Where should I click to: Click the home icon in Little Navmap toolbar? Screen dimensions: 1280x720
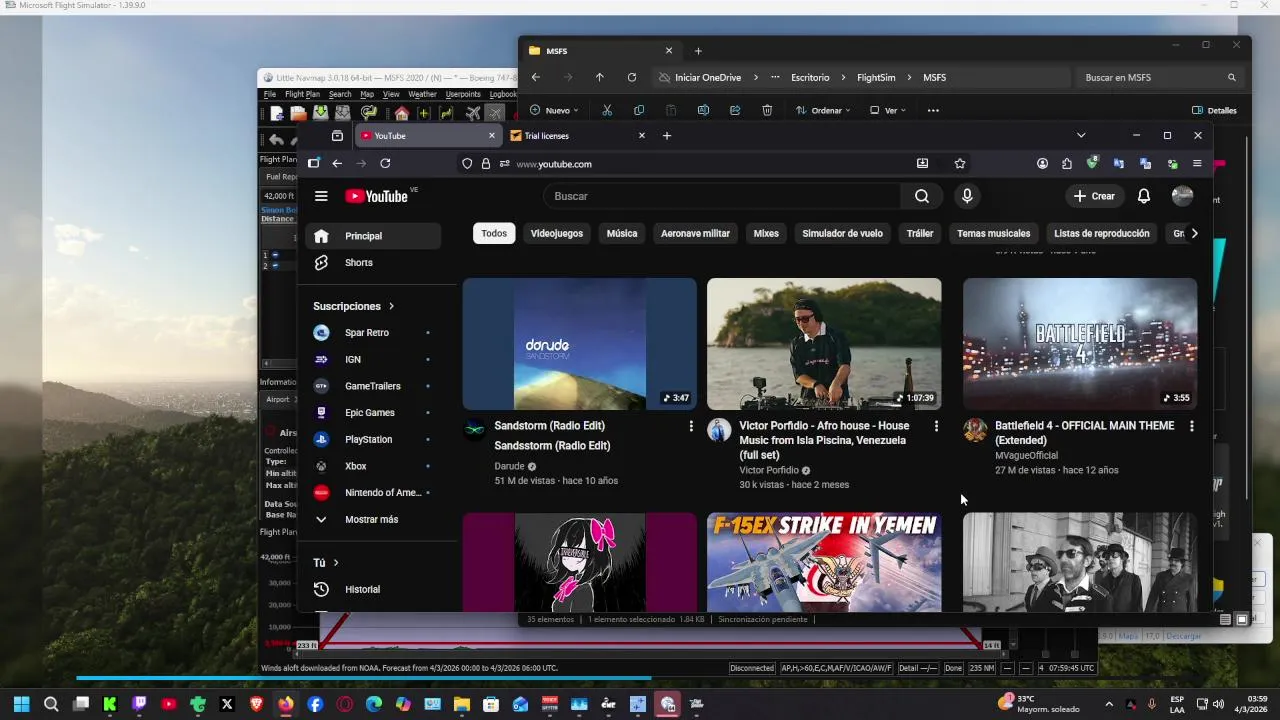tap(401, 114)
